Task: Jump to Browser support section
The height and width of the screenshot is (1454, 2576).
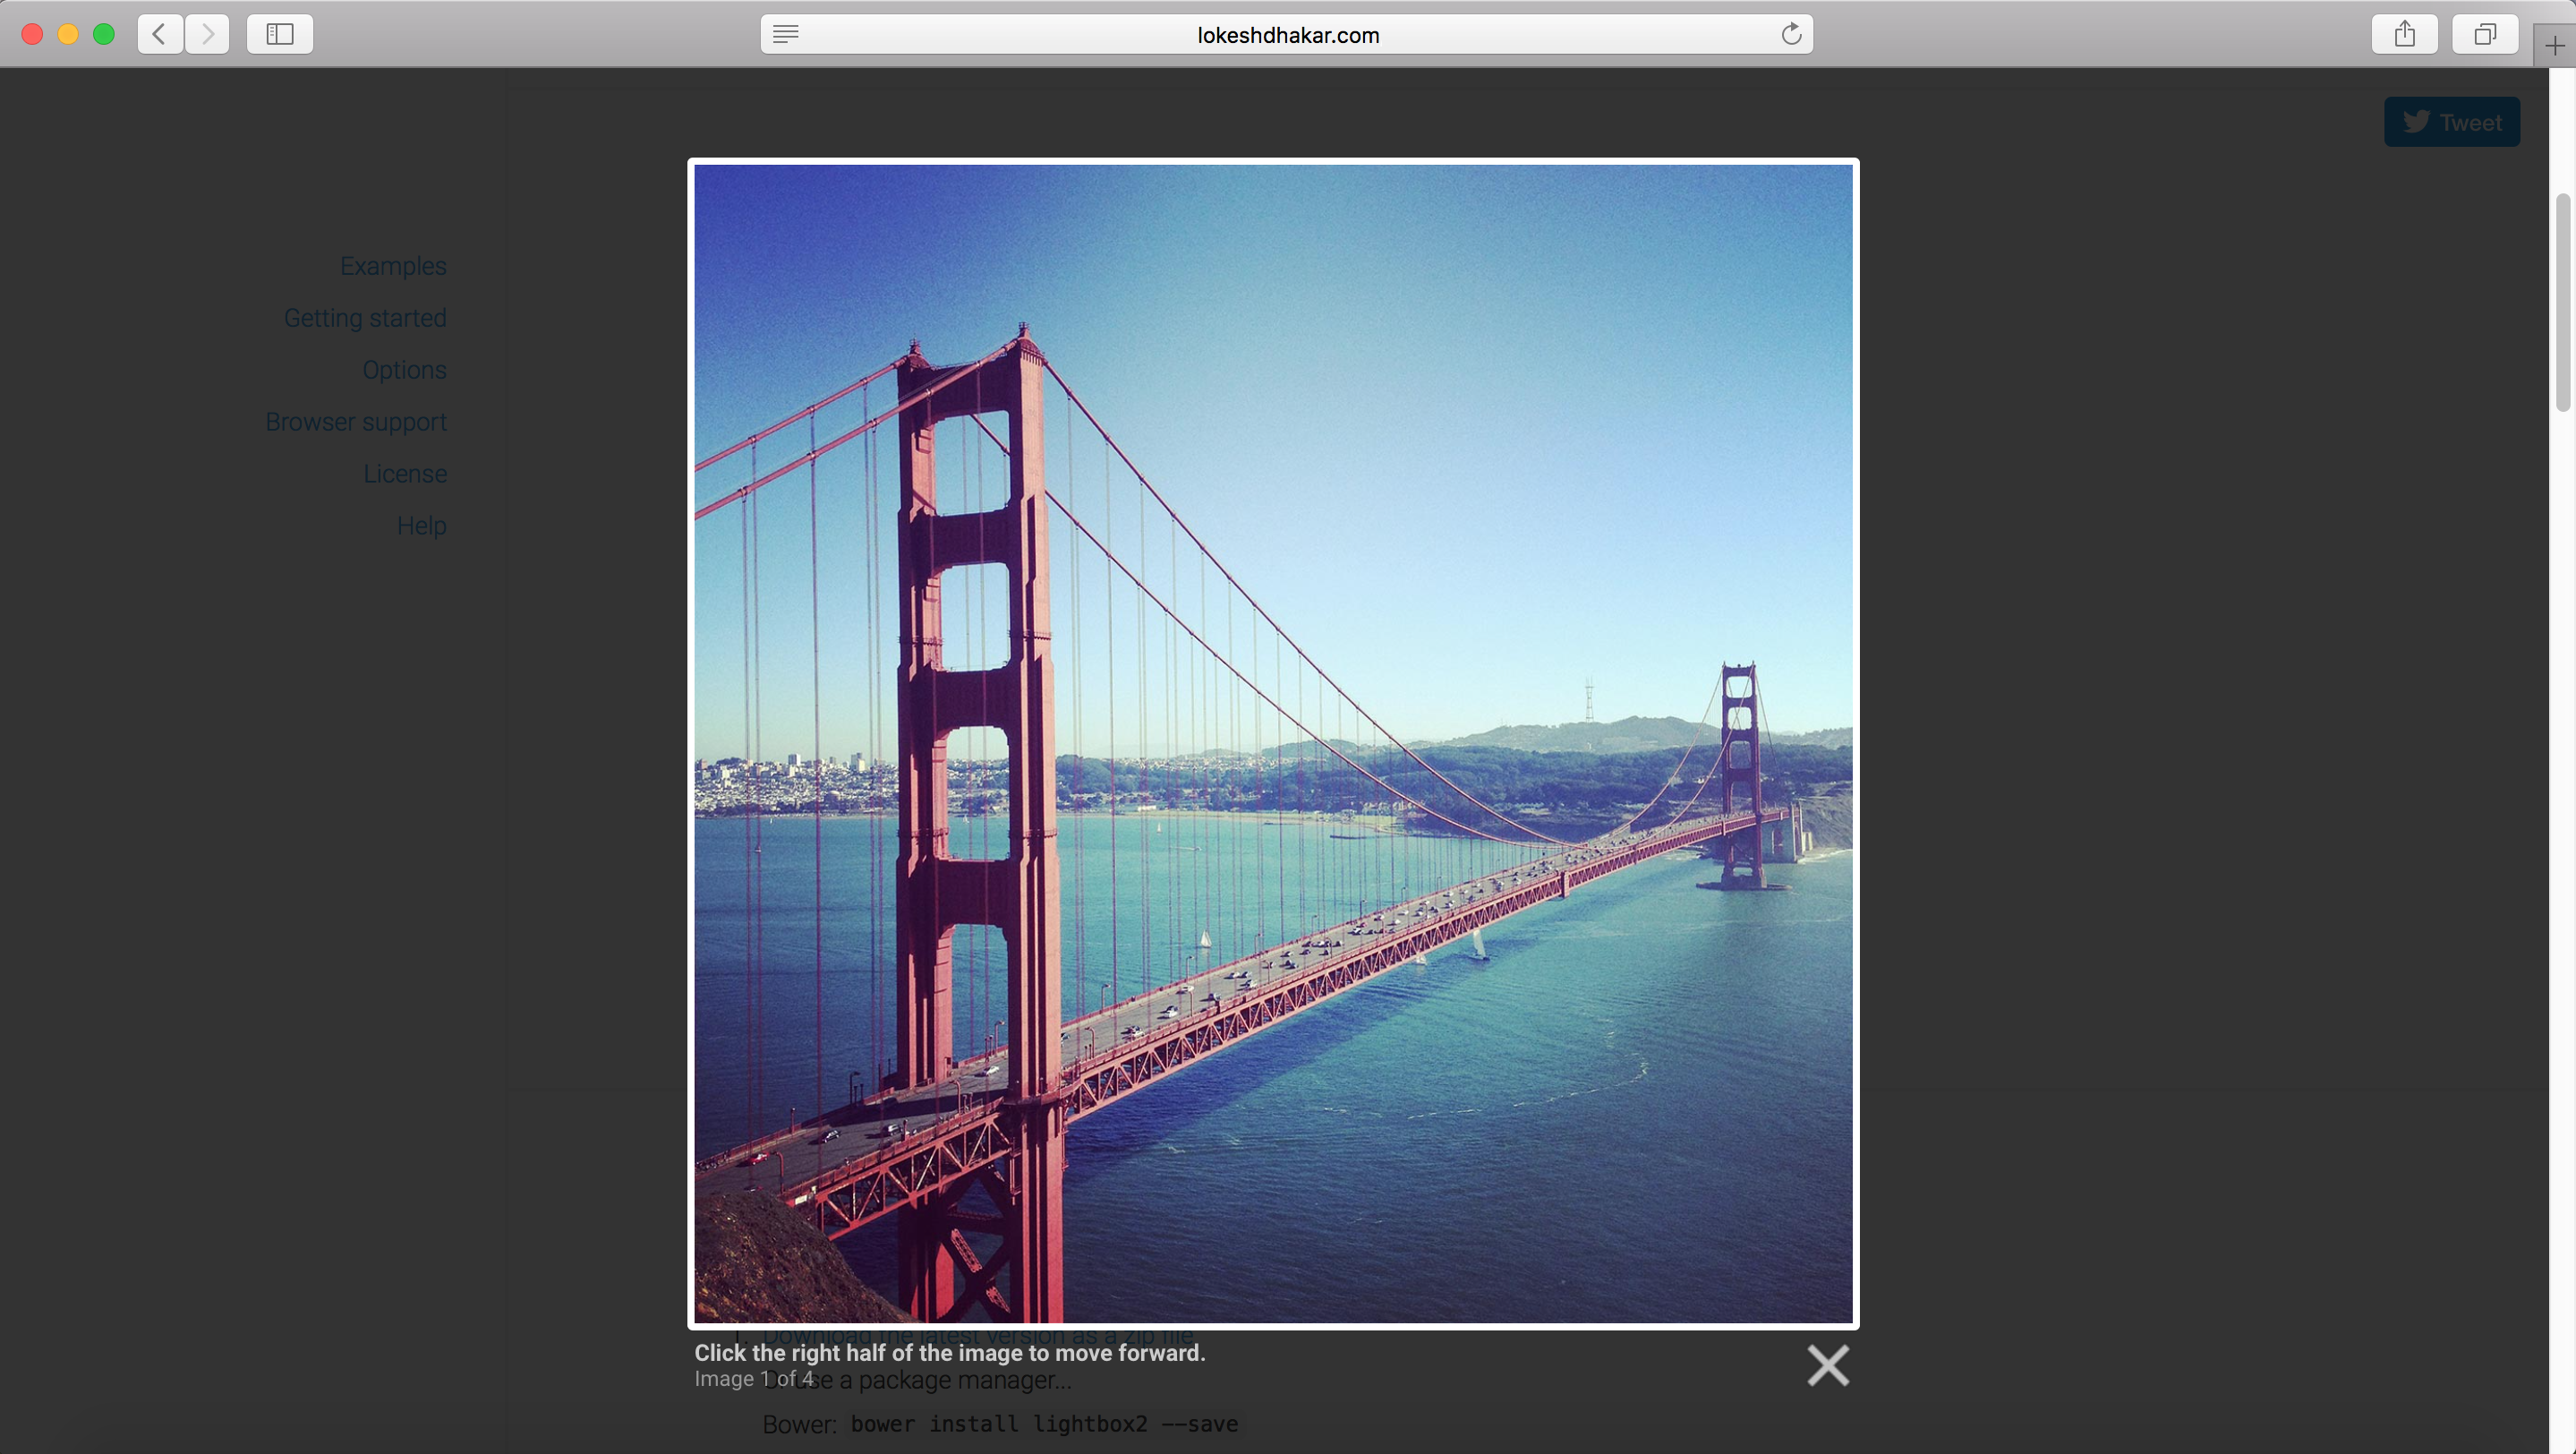Action: [356, 422]
